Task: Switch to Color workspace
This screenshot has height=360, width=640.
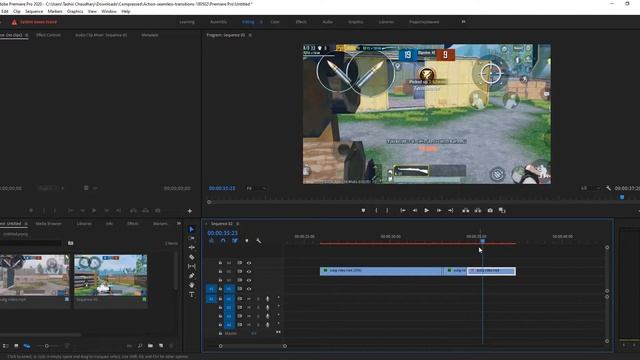Action: click(x=275, y=22)
